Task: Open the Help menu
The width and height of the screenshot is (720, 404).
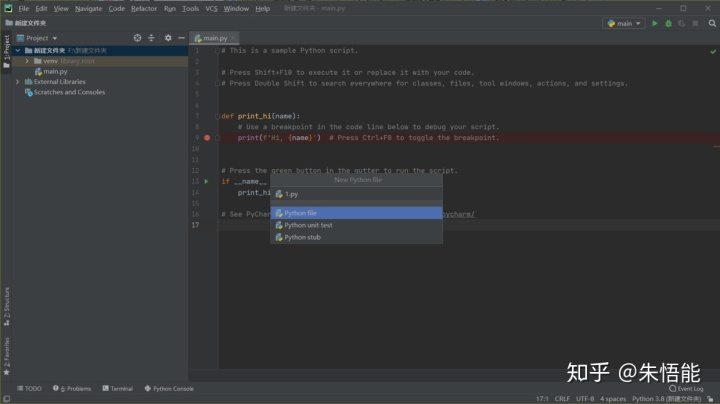Action: (263, 8)
